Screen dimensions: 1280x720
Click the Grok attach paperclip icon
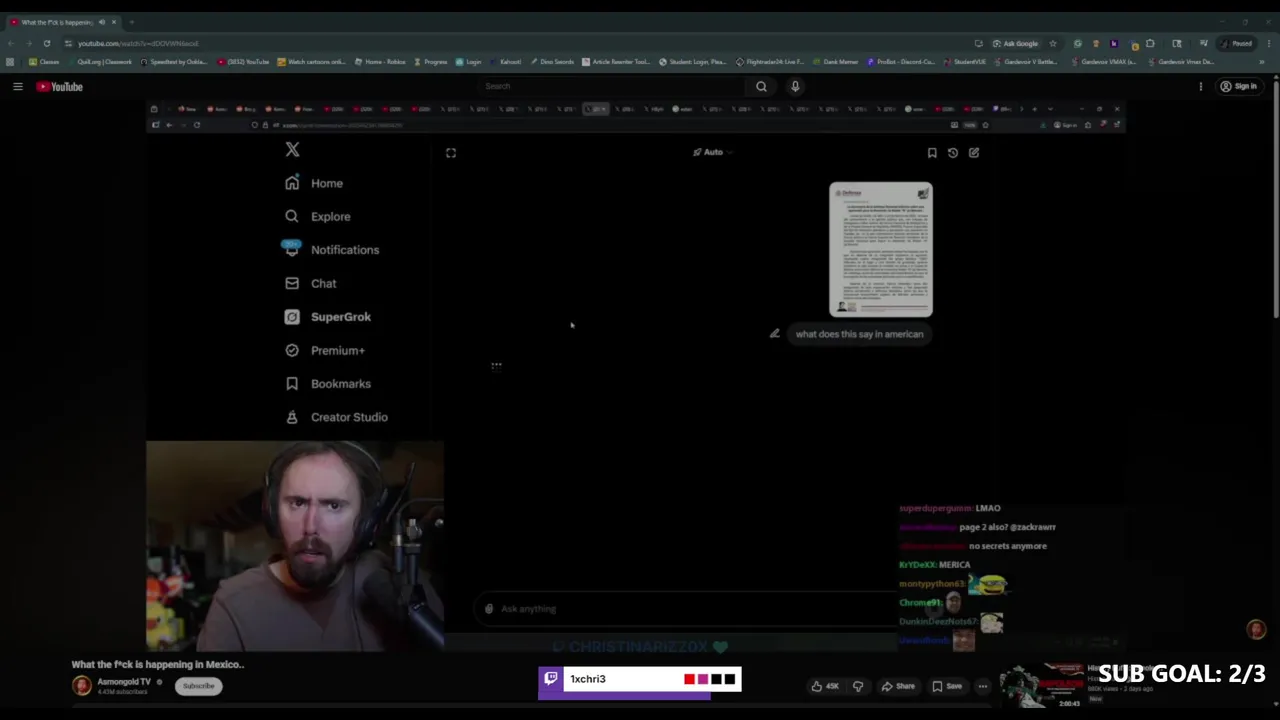point(489,609)
